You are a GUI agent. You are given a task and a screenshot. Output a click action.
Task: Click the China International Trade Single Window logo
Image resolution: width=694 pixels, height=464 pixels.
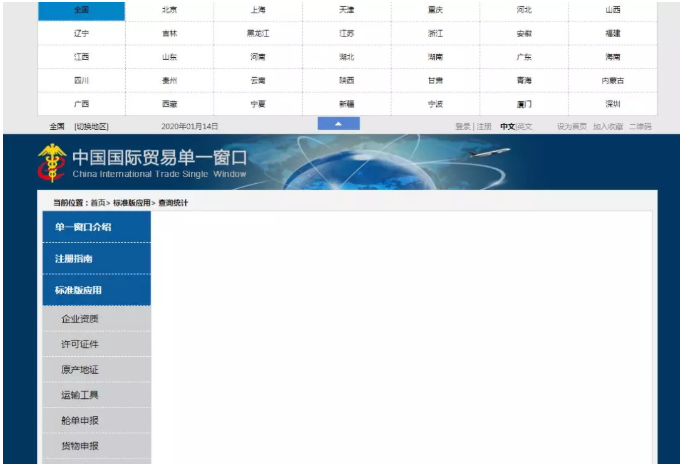tap(142, 163)
